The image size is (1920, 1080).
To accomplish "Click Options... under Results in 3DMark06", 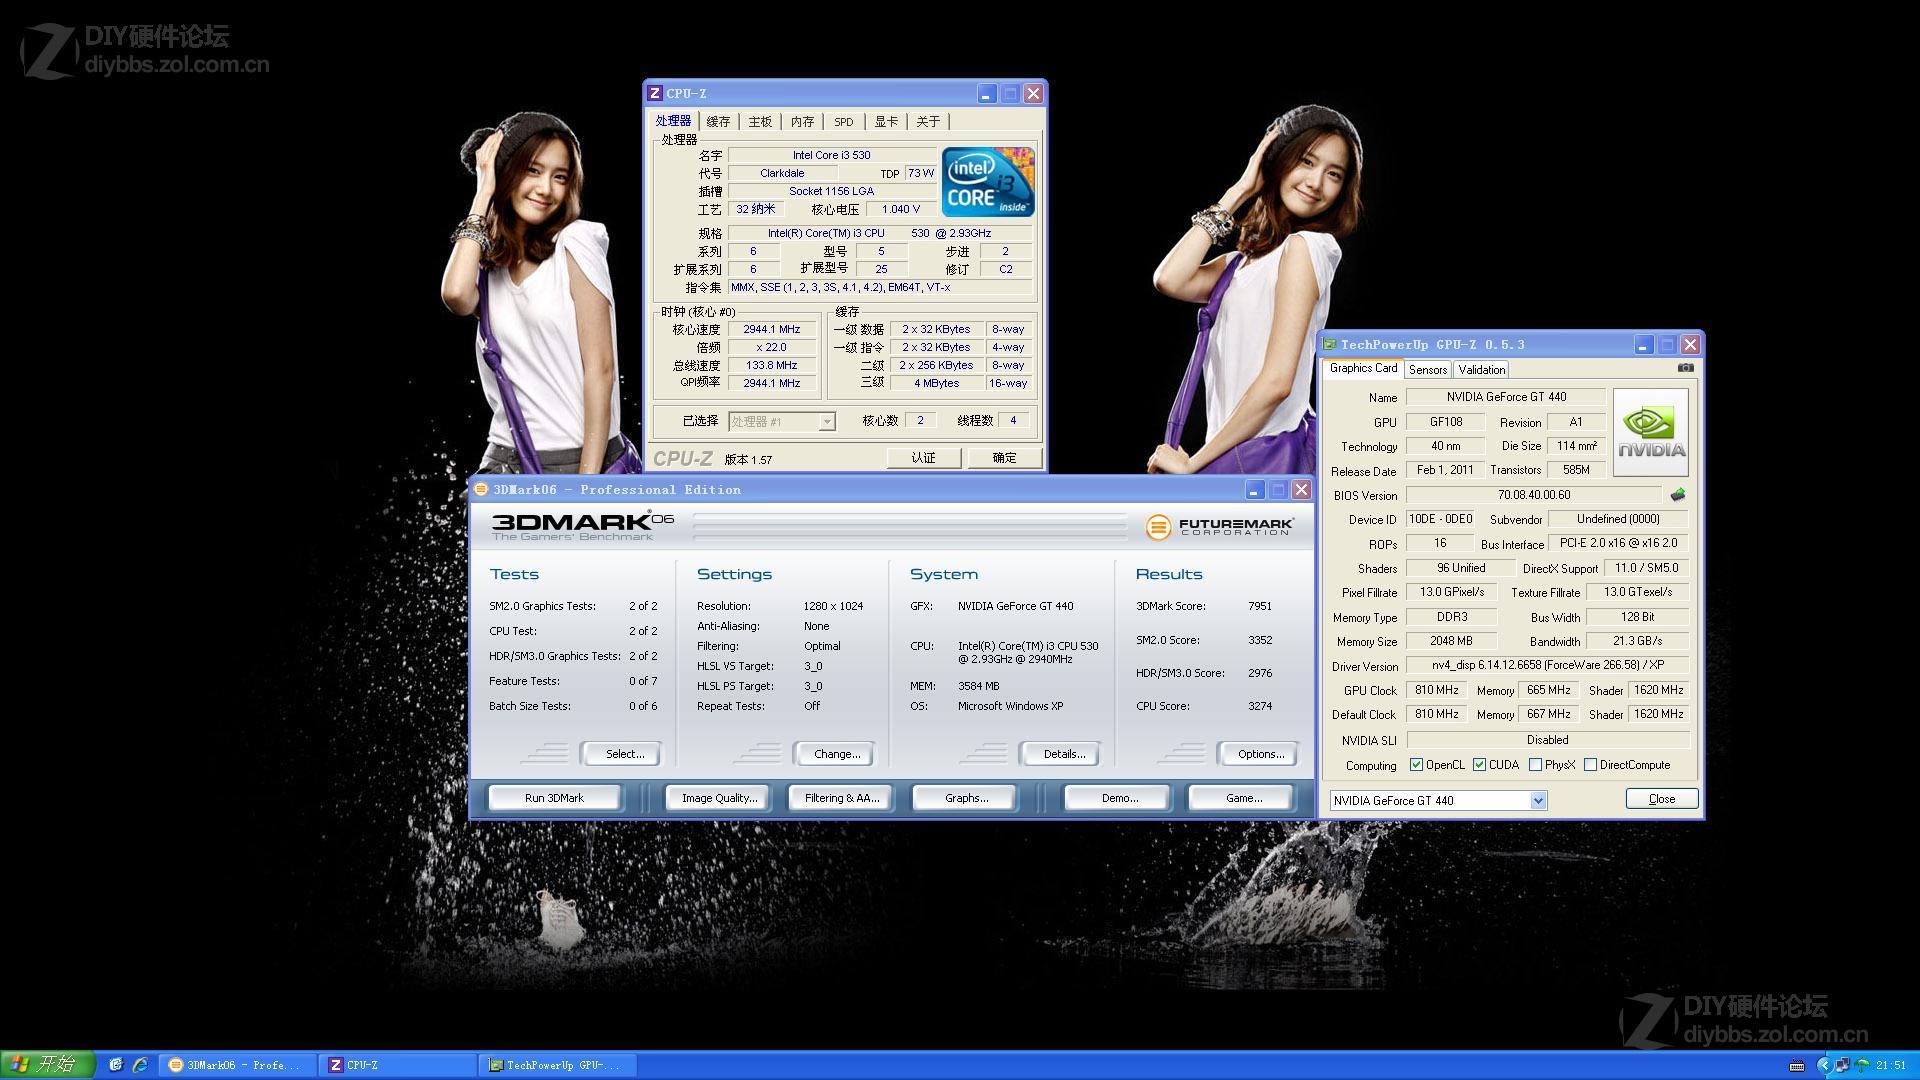I will tap(1260, 754).
